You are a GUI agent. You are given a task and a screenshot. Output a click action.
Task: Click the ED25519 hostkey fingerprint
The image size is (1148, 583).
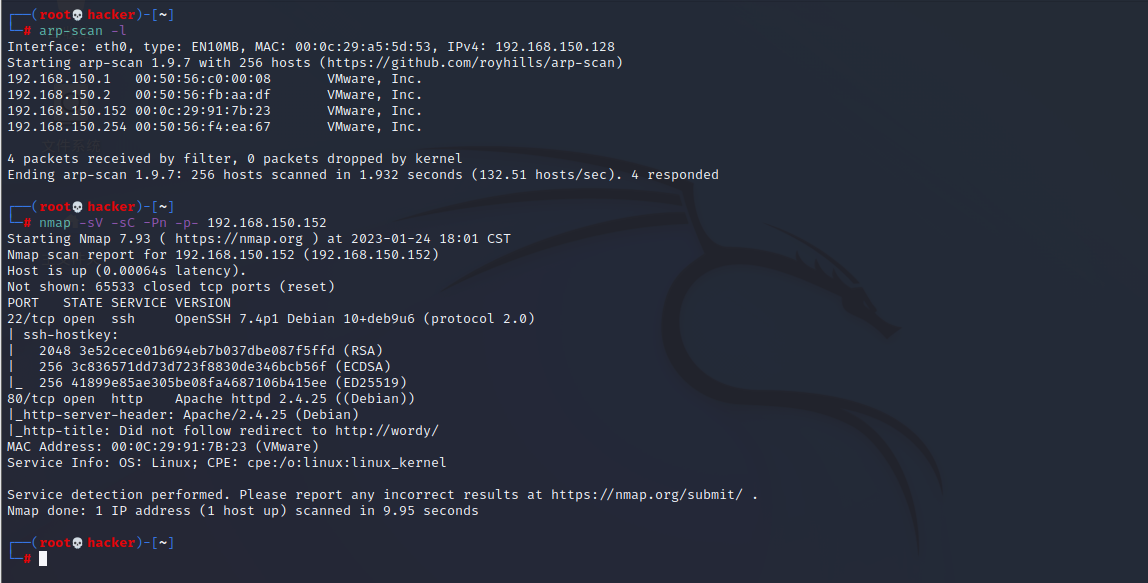click(x=198, y=383)
